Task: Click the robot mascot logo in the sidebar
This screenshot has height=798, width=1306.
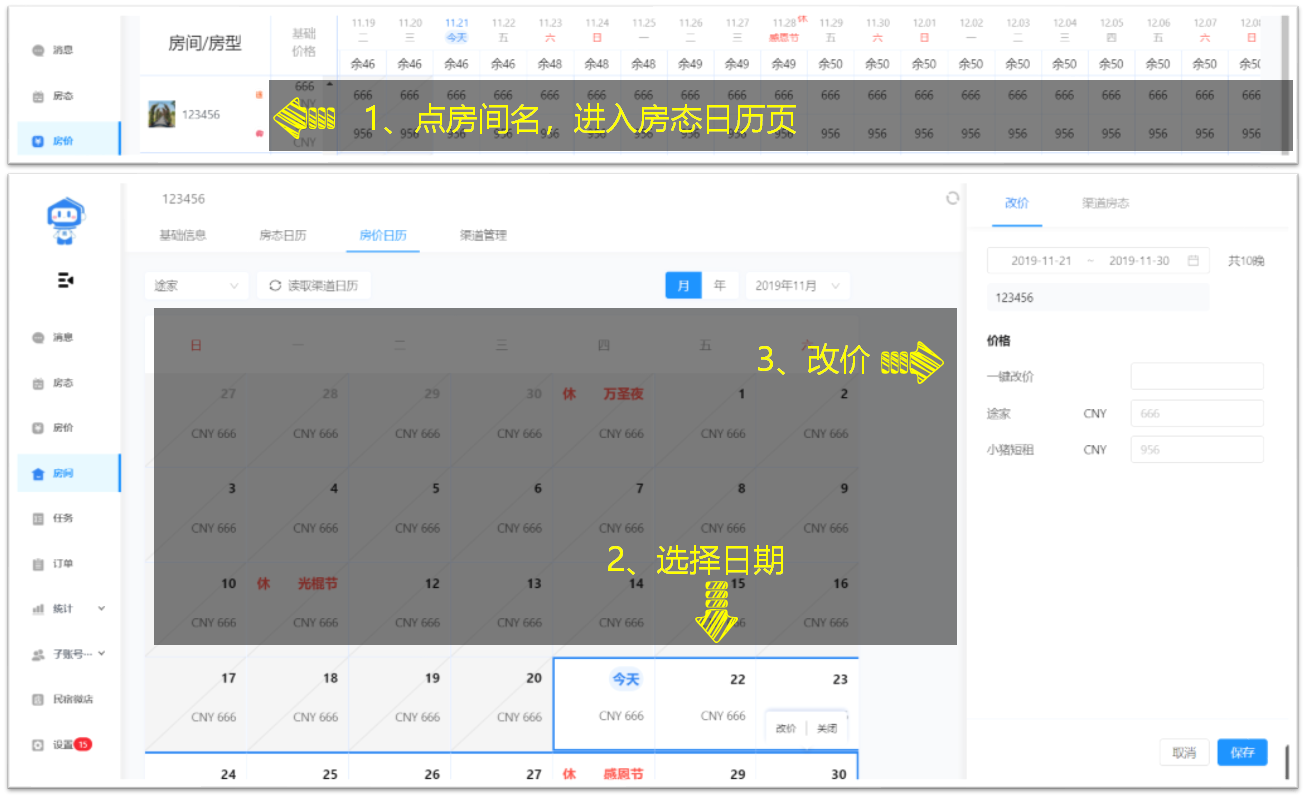Action: [66, 221]
